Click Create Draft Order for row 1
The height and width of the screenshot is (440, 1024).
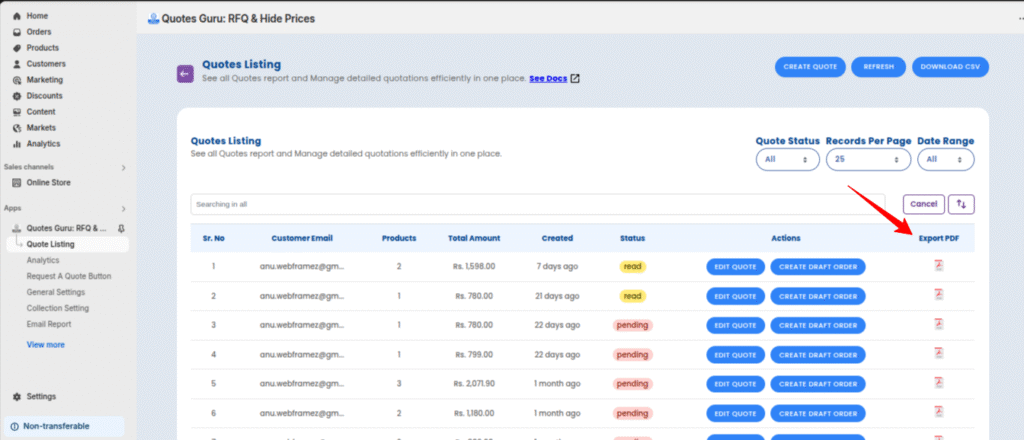pyautogui.click(x=818, y=267)
